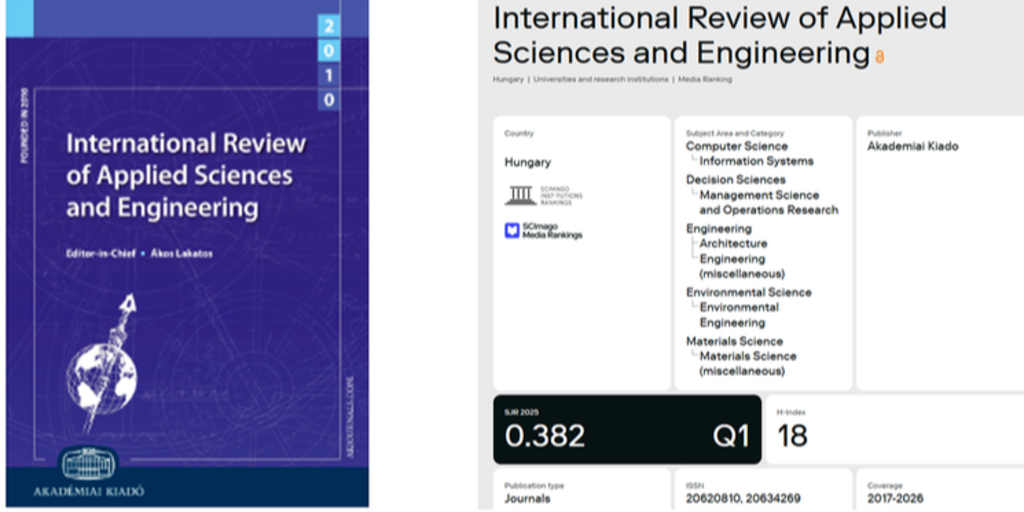Open the Decision Sciences subject area
The image size is (1024, 512).
[735, 180]
